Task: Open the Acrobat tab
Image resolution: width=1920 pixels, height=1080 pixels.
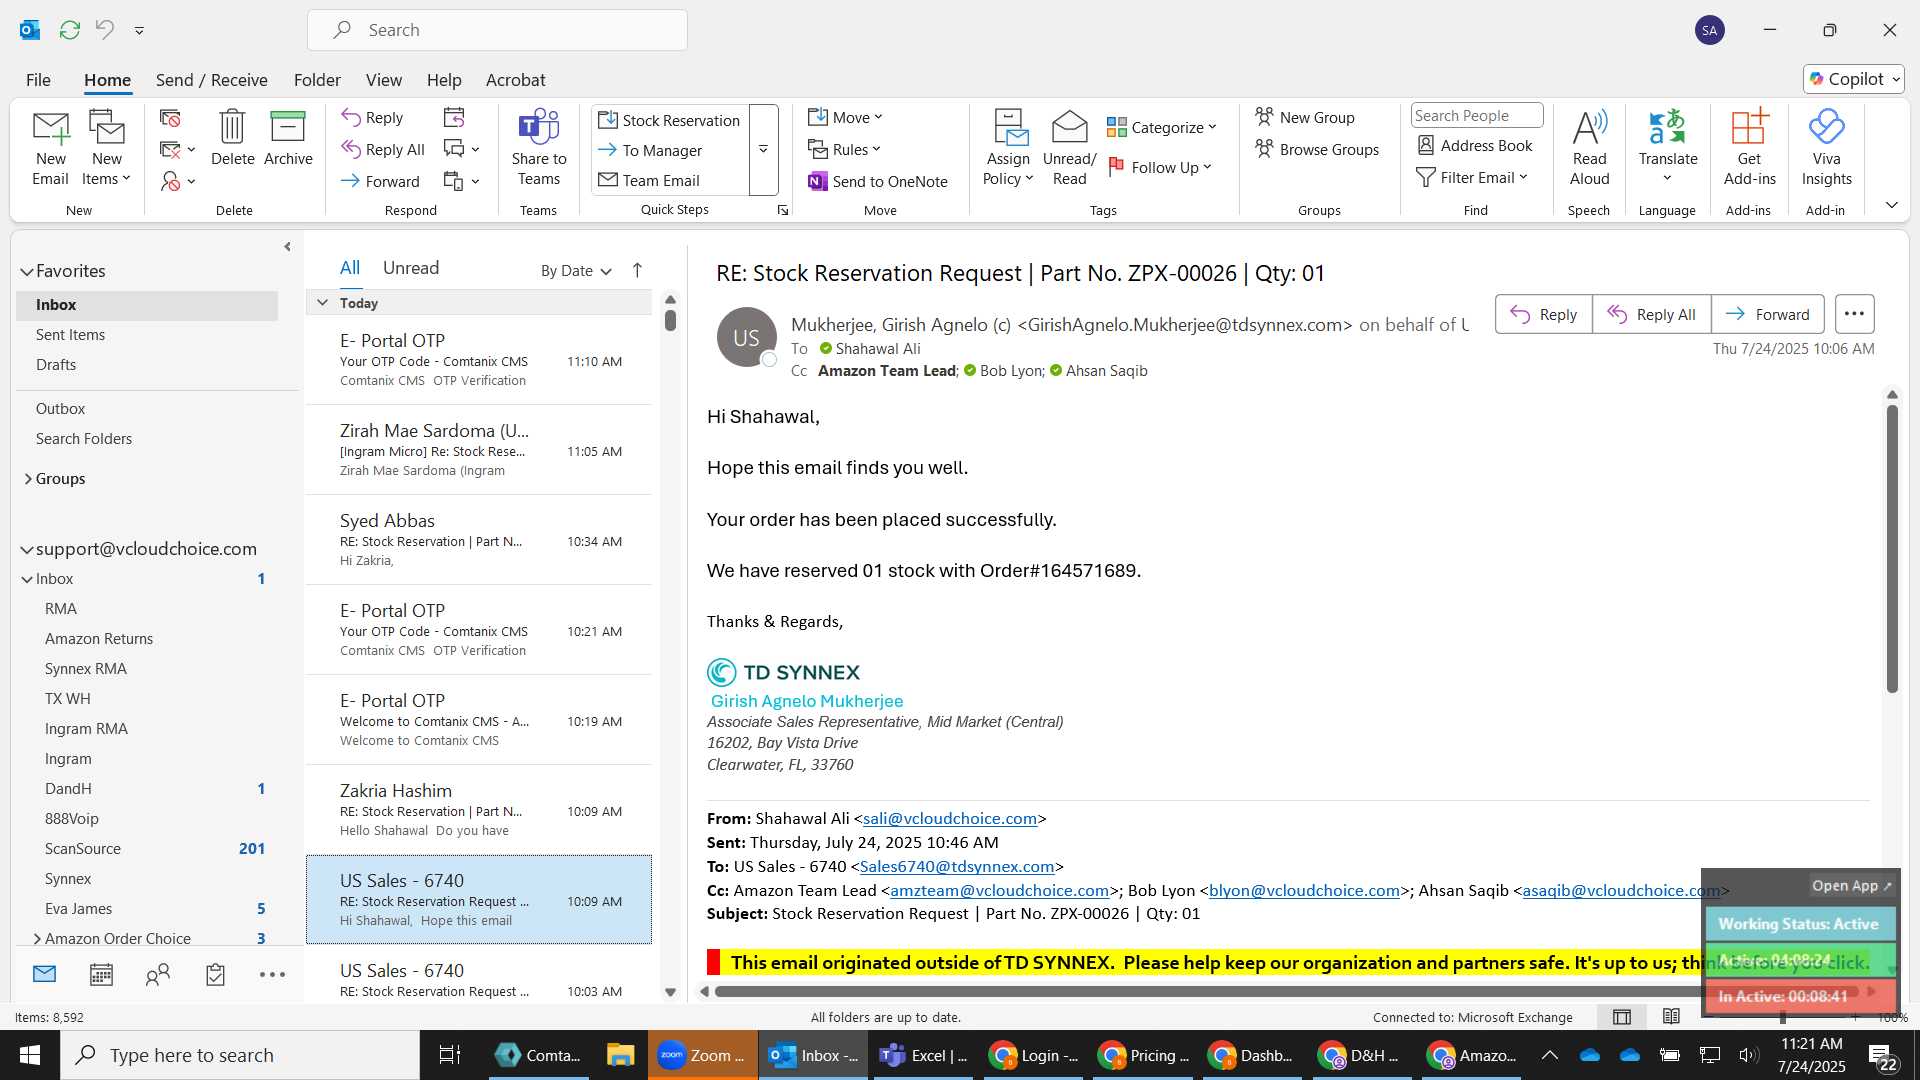Action: 515,80
